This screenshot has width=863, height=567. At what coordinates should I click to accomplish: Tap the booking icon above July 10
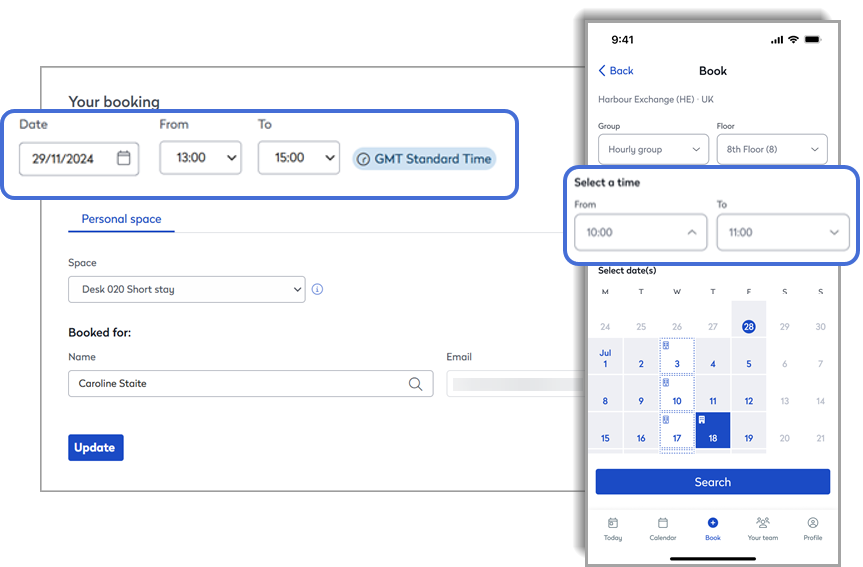(x=666, y=382)
